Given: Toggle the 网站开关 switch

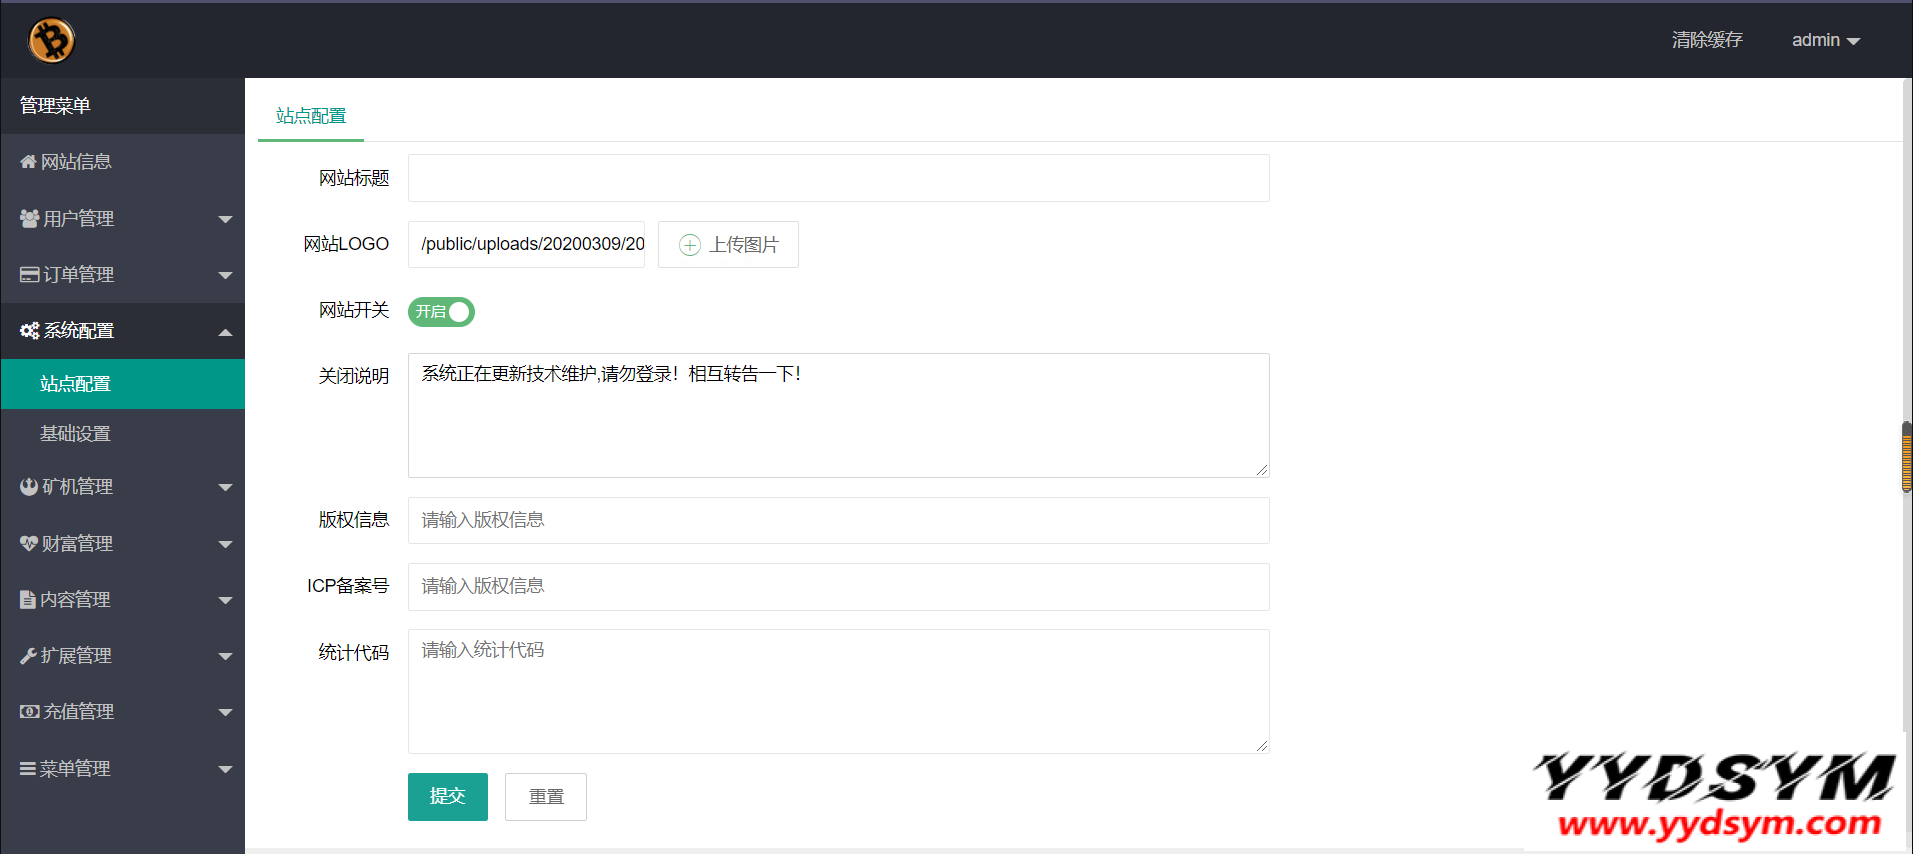Looking at the screenshot, I should coord(441,312).
